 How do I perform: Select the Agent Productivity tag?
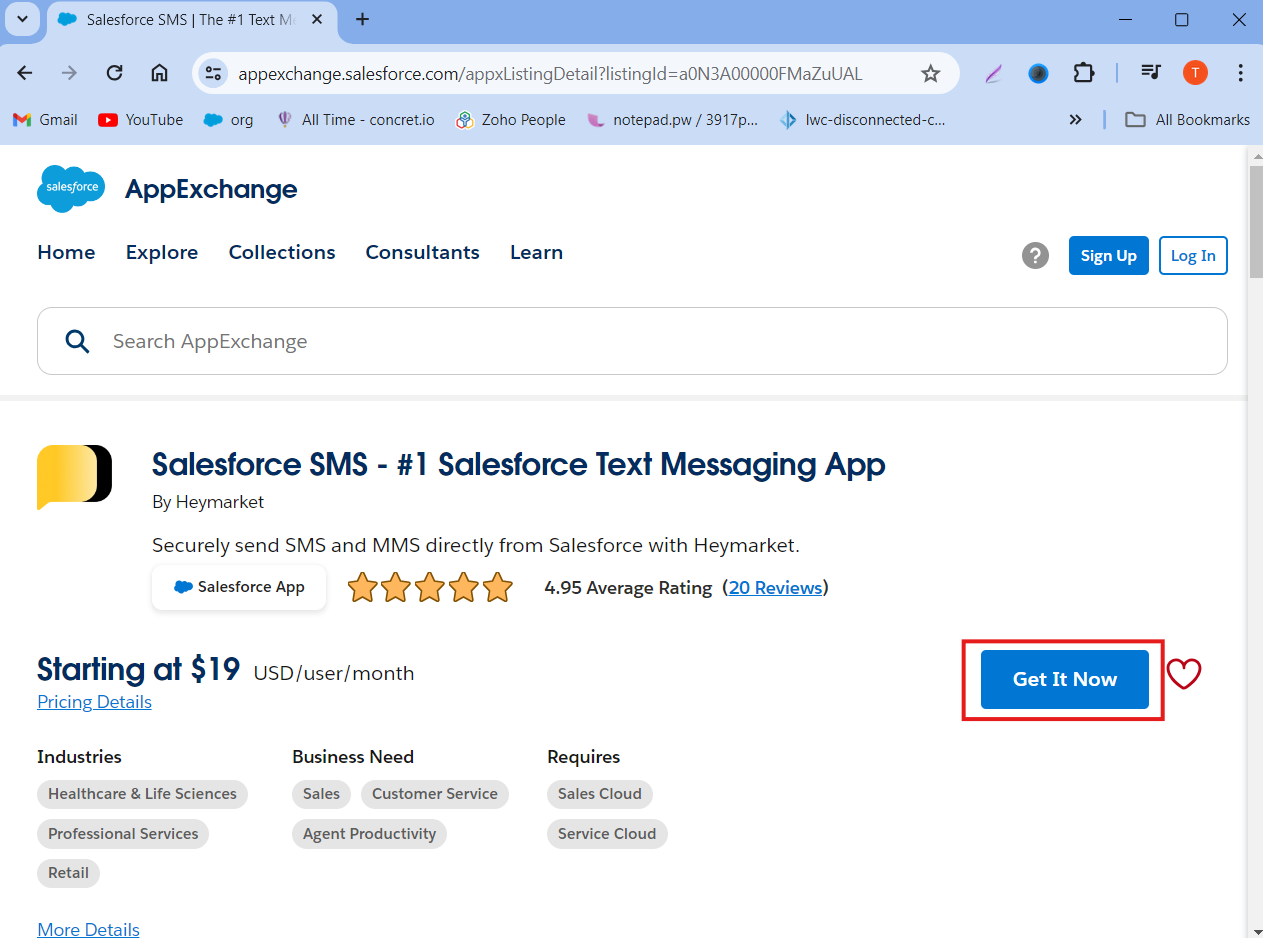point(369,834)
